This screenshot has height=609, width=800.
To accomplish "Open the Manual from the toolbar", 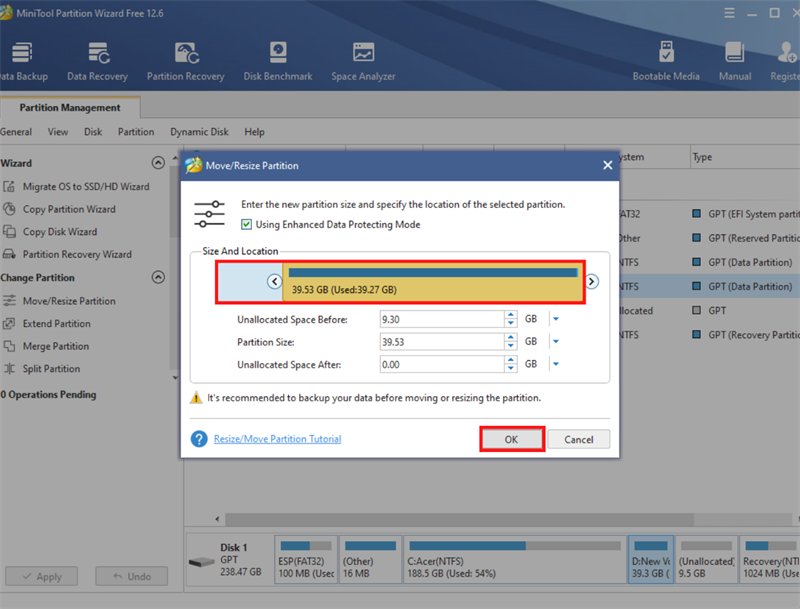I will point(735,60).
